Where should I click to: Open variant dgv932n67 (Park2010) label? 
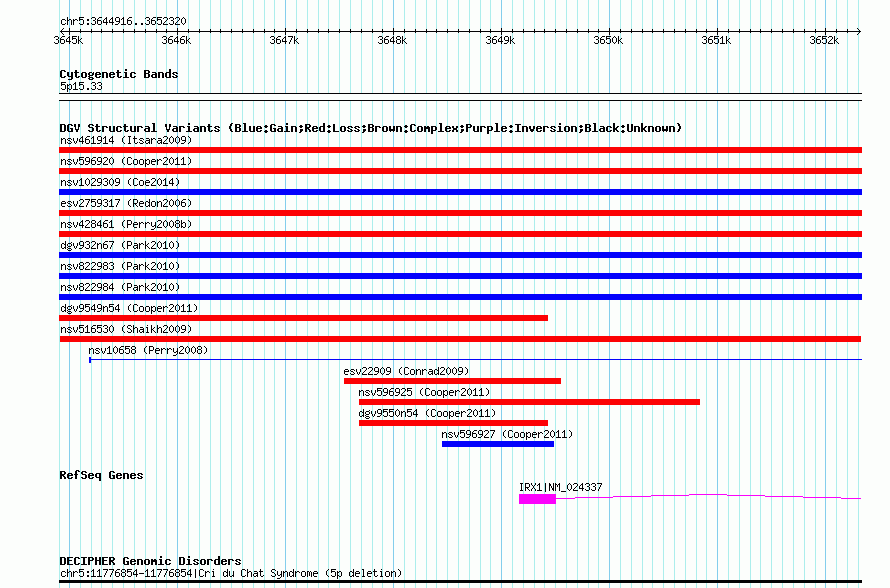click(120, 245)
